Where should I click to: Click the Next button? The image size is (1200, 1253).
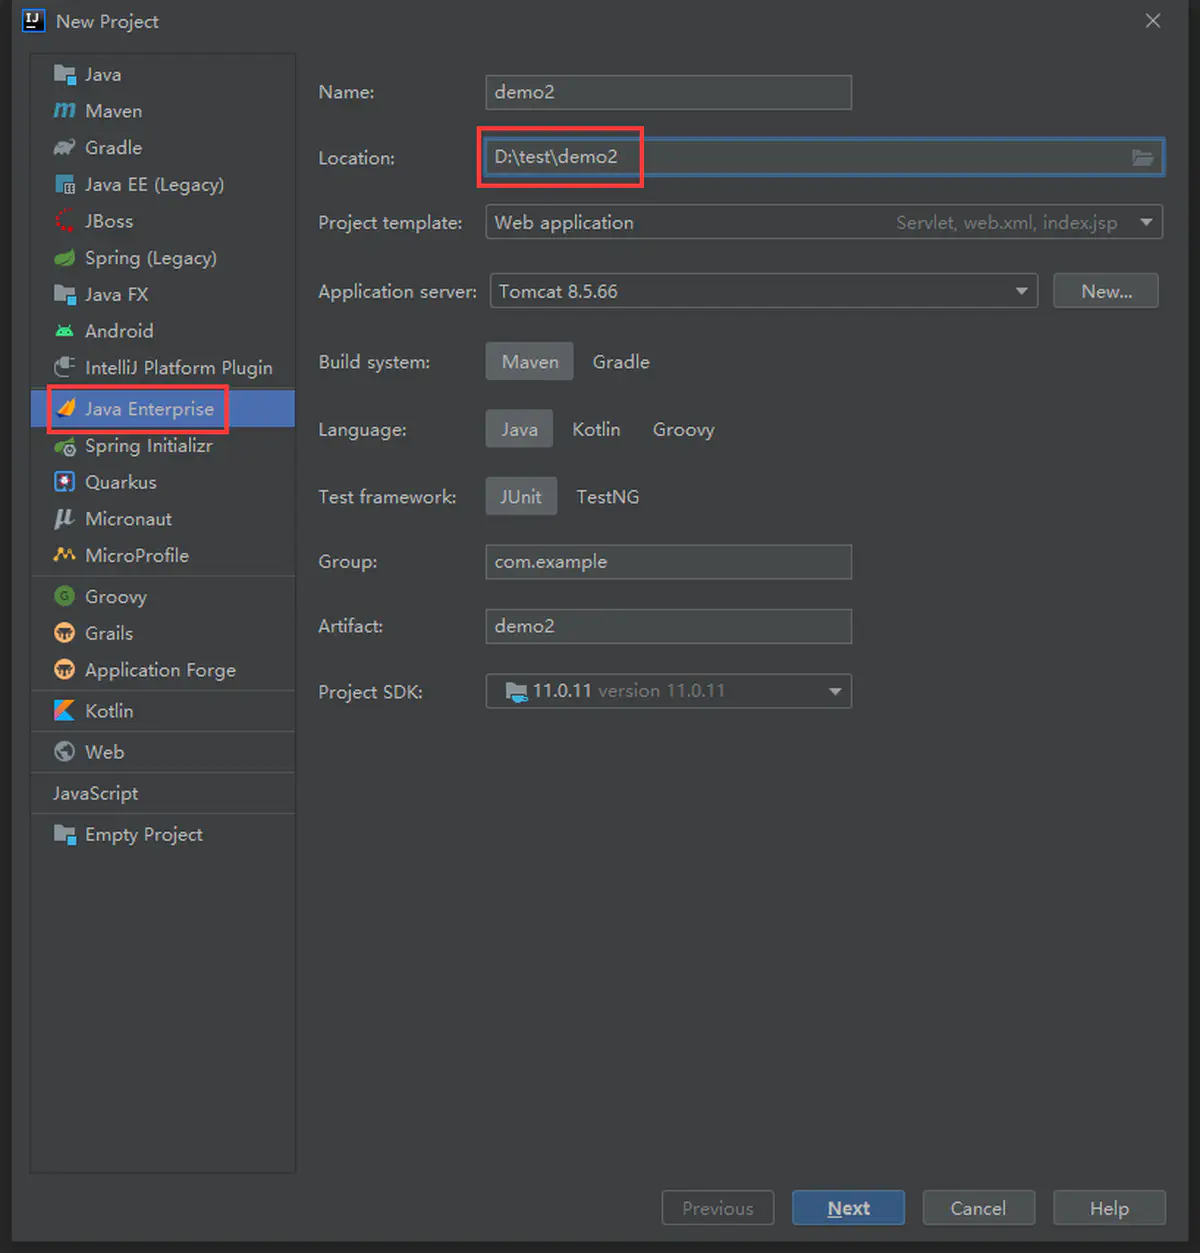848,1208
